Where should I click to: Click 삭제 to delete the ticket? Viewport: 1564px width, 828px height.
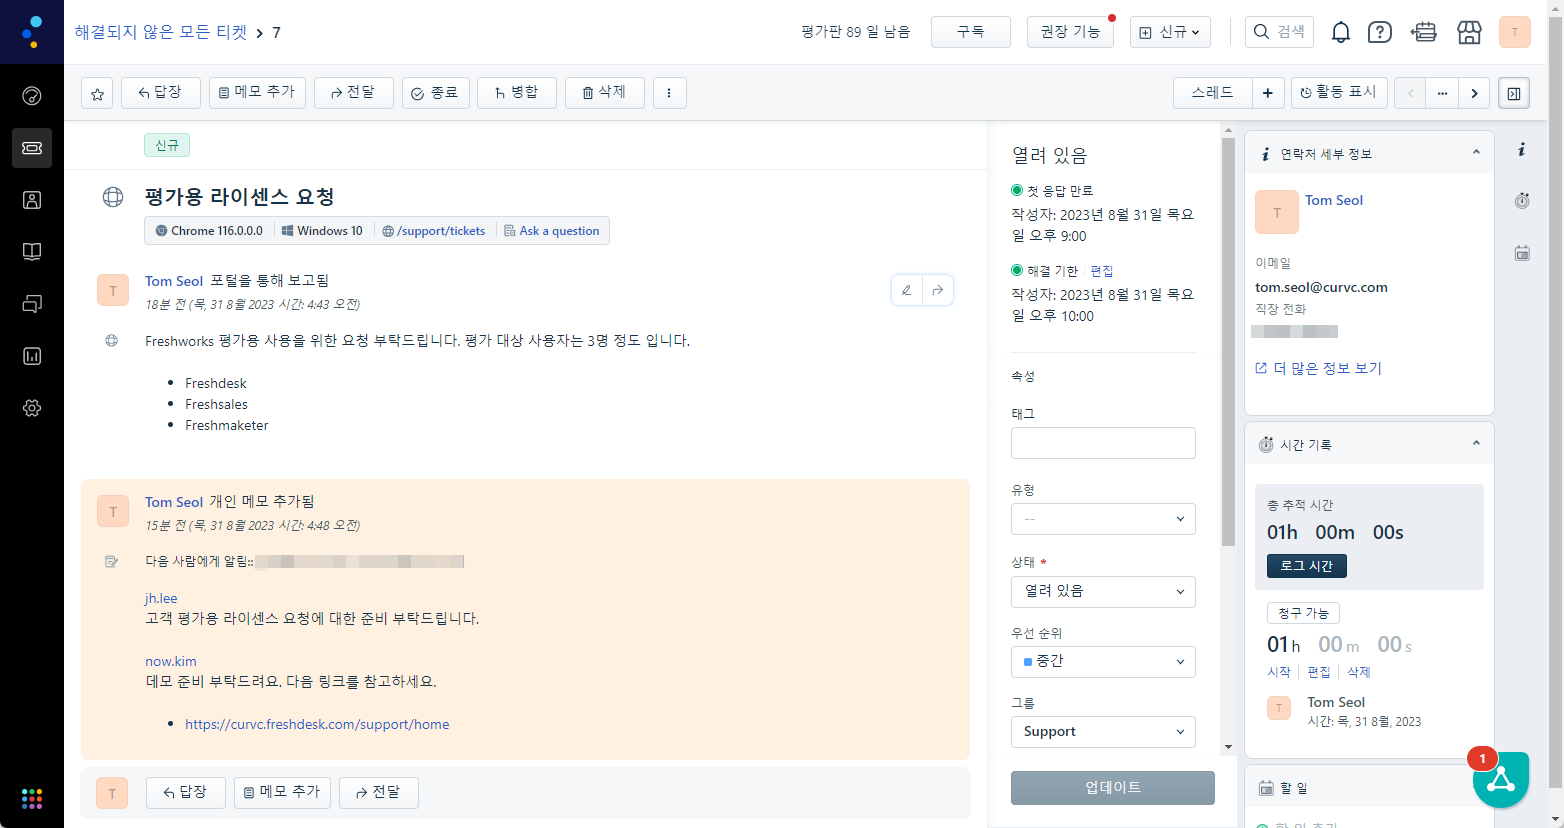(604, 93)
